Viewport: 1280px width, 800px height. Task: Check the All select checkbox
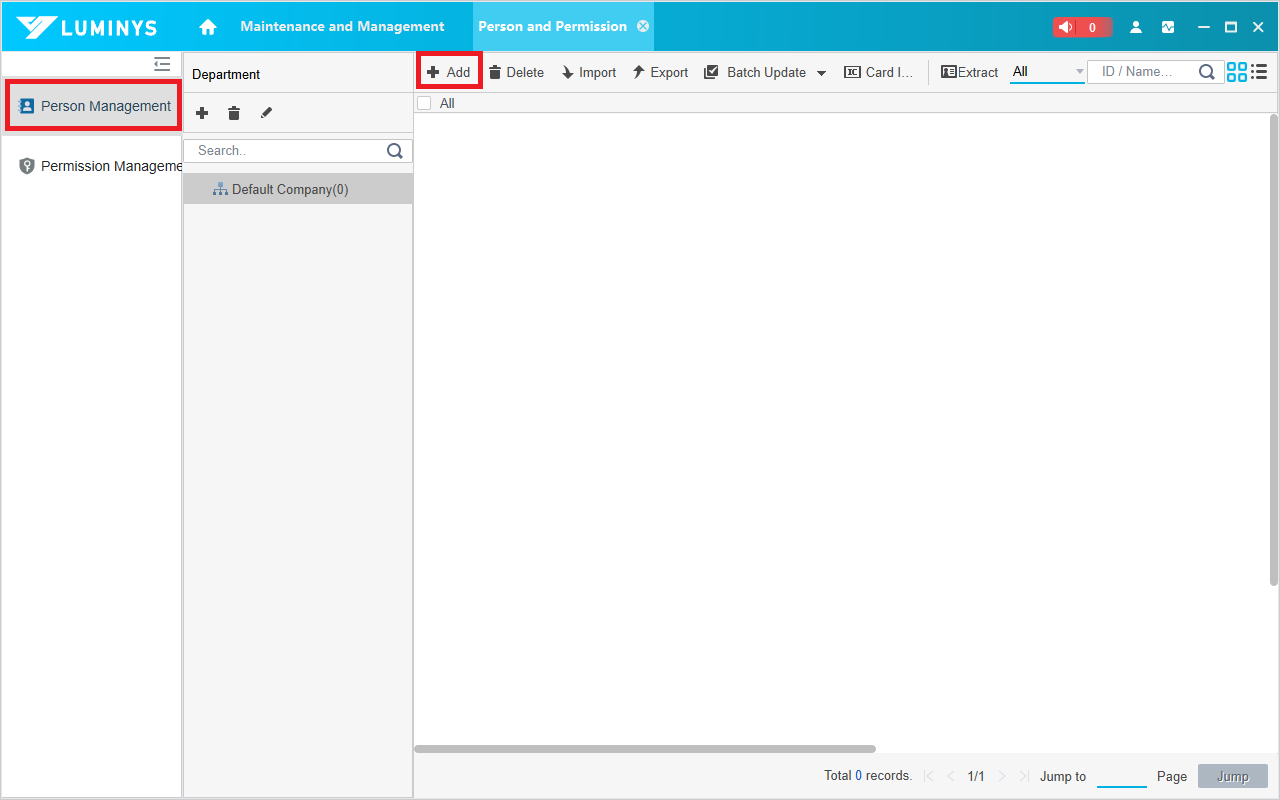(x=424, y=103)
